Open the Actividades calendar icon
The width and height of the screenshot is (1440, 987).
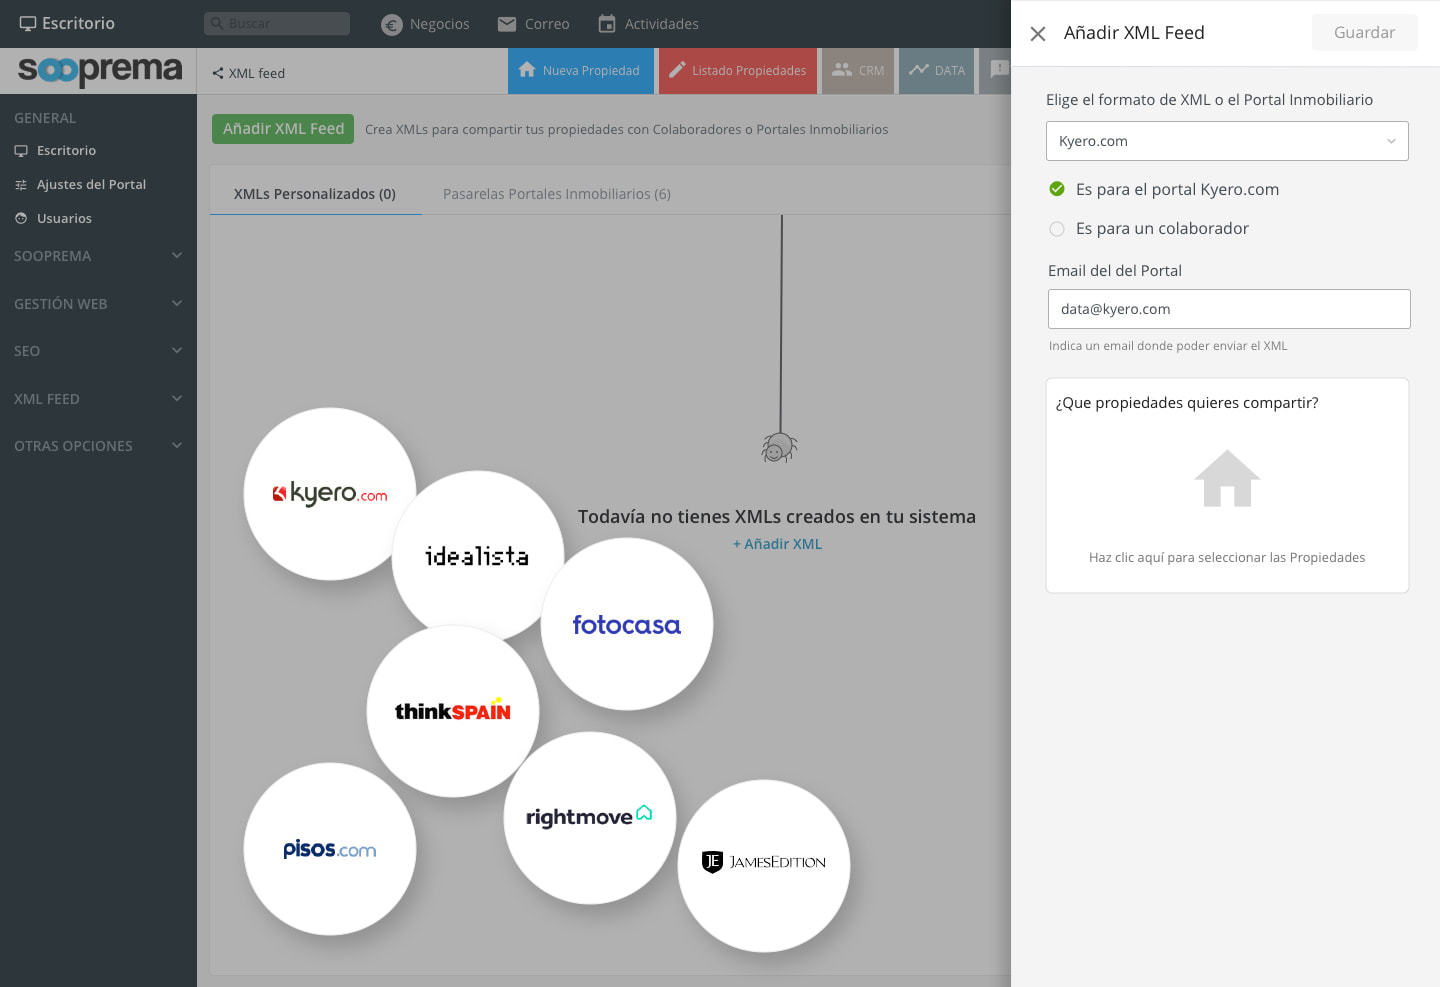click(607, 24)
